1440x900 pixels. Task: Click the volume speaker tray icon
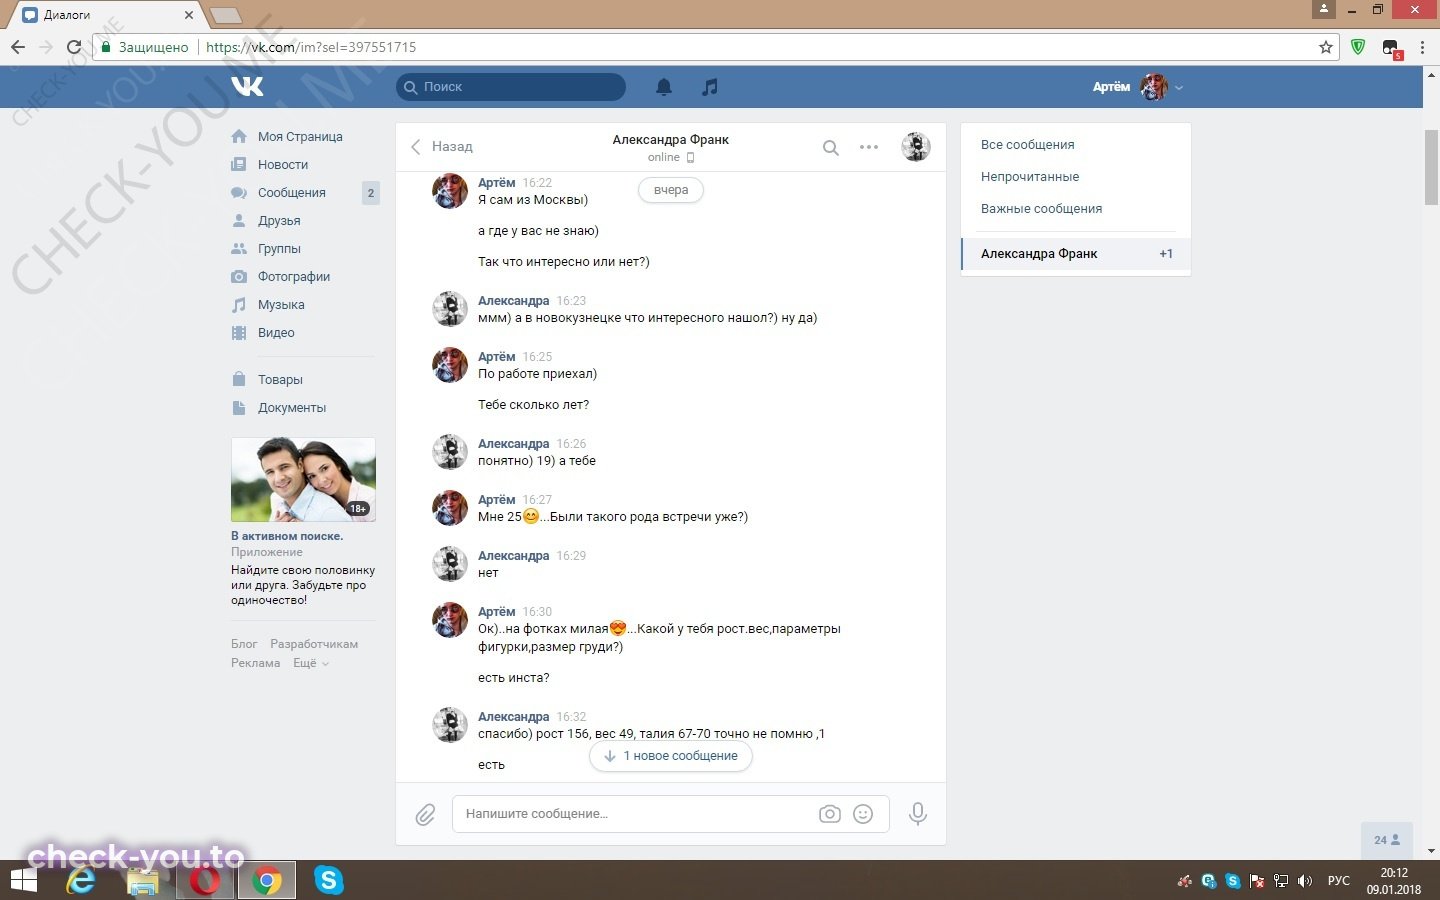coord(1304,881)
